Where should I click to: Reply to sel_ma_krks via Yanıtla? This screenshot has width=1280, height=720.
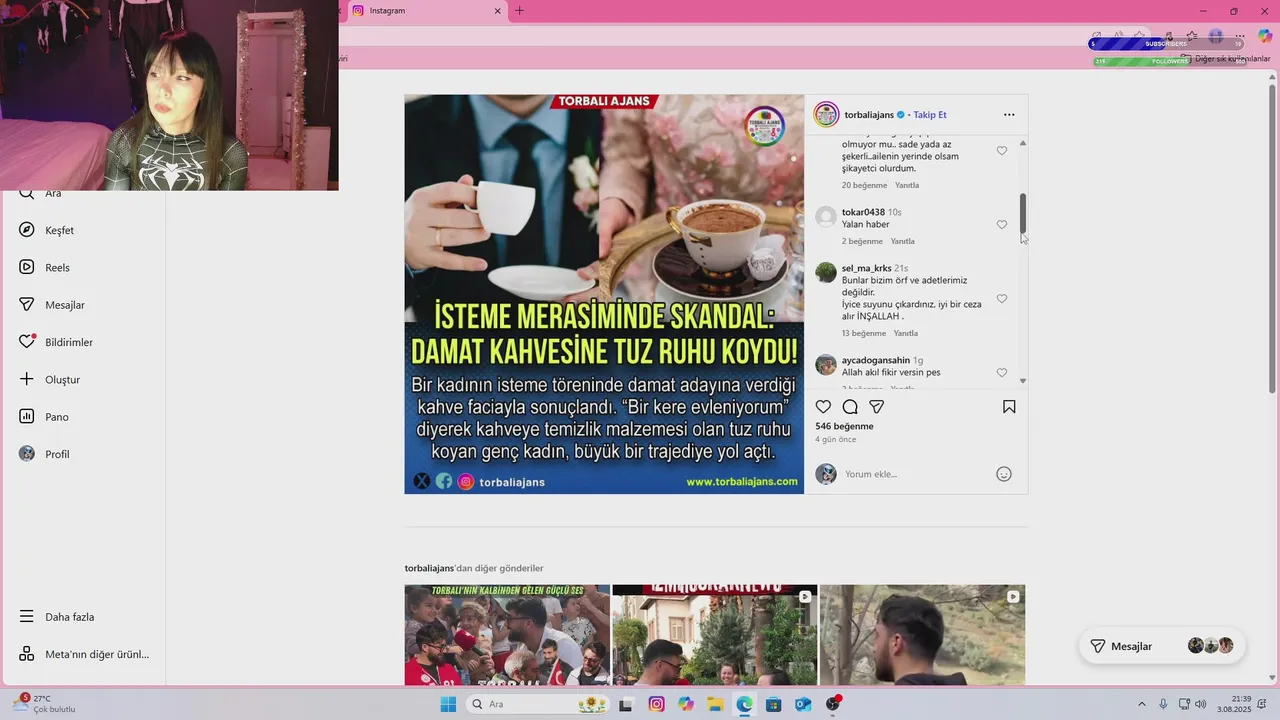[906, 333]
